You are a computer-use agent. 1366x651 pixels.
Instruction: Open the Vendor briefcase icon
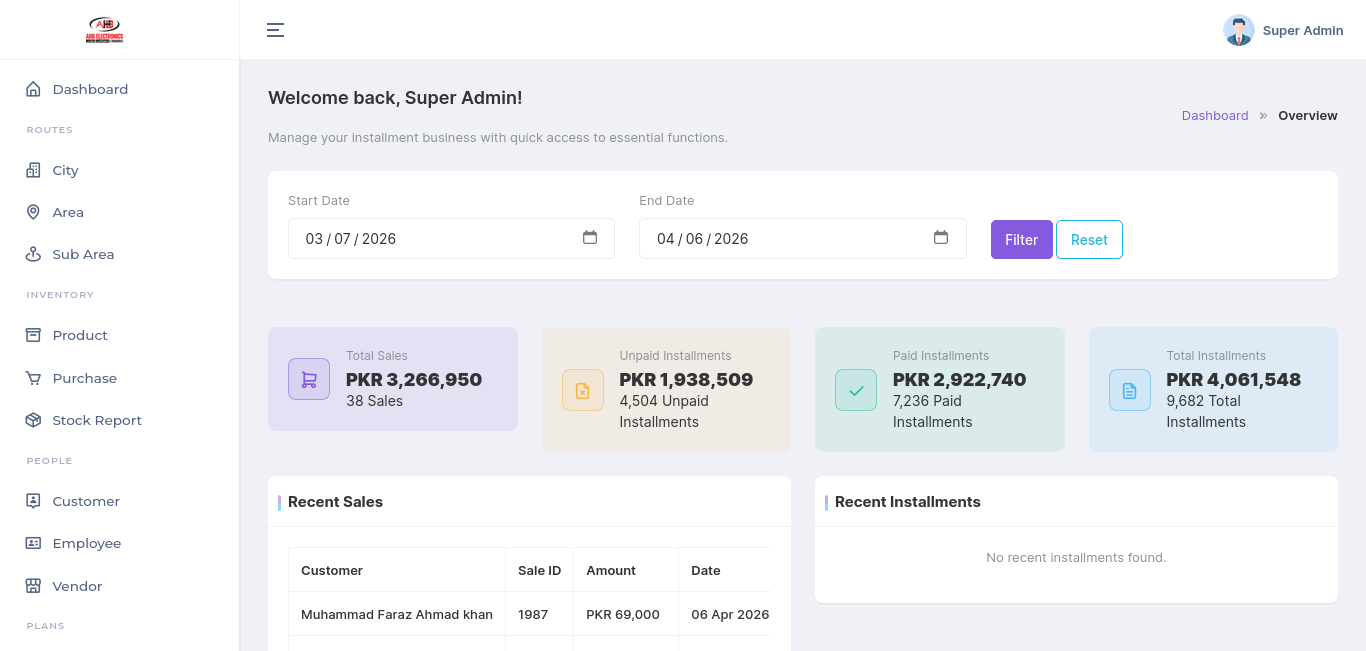click(x=31, y=586)
